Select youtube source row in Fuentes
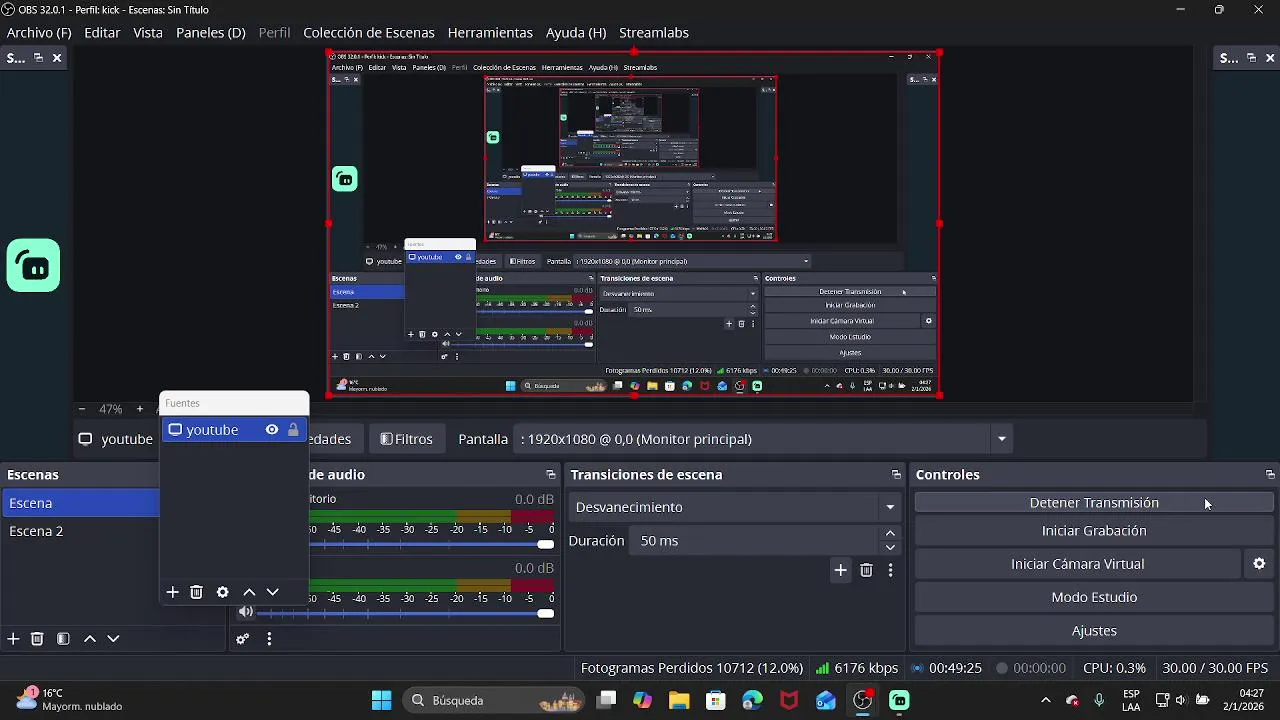The width and height of the screenshot is (1280, 720). point(233,430)
